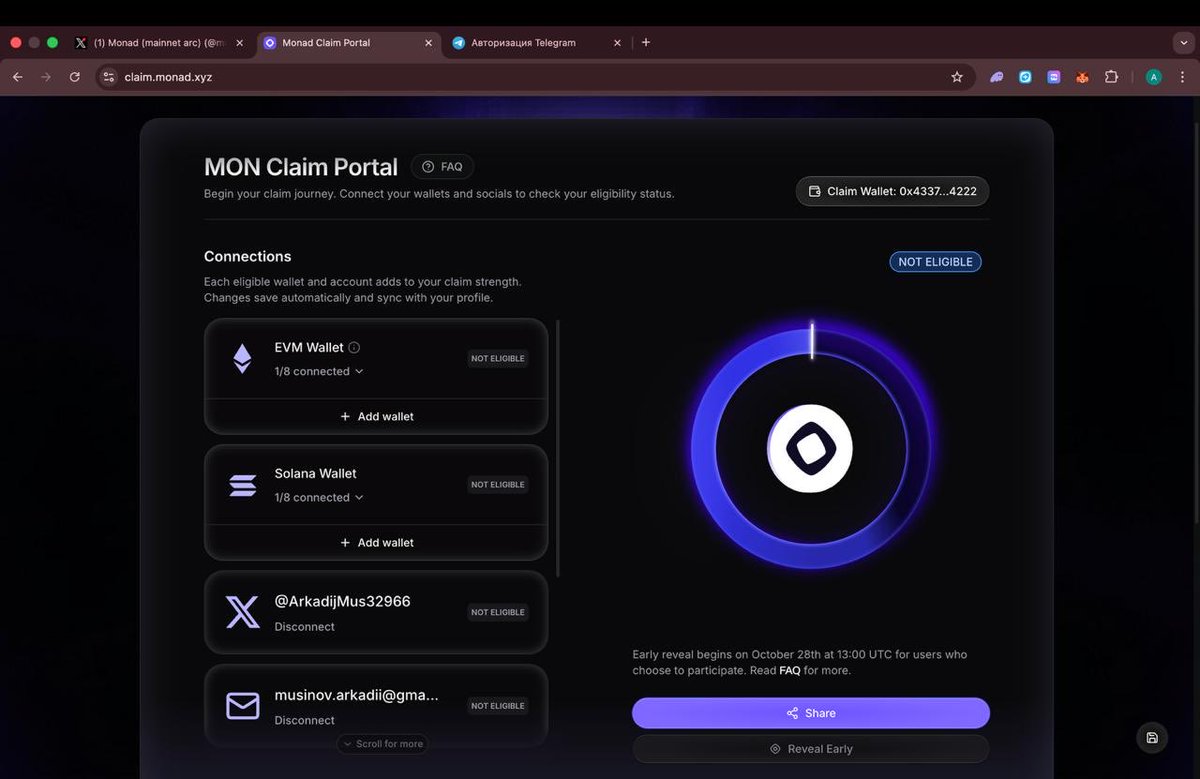The image size is (1200, 779).
Task: Close the Monad (mainnet arc) X tab
Action: (239, 43)
